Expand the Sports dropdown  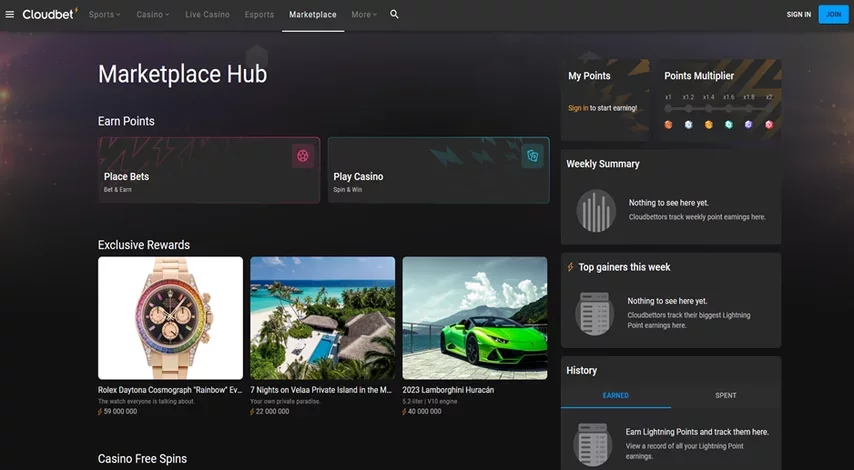click(105, 15)
